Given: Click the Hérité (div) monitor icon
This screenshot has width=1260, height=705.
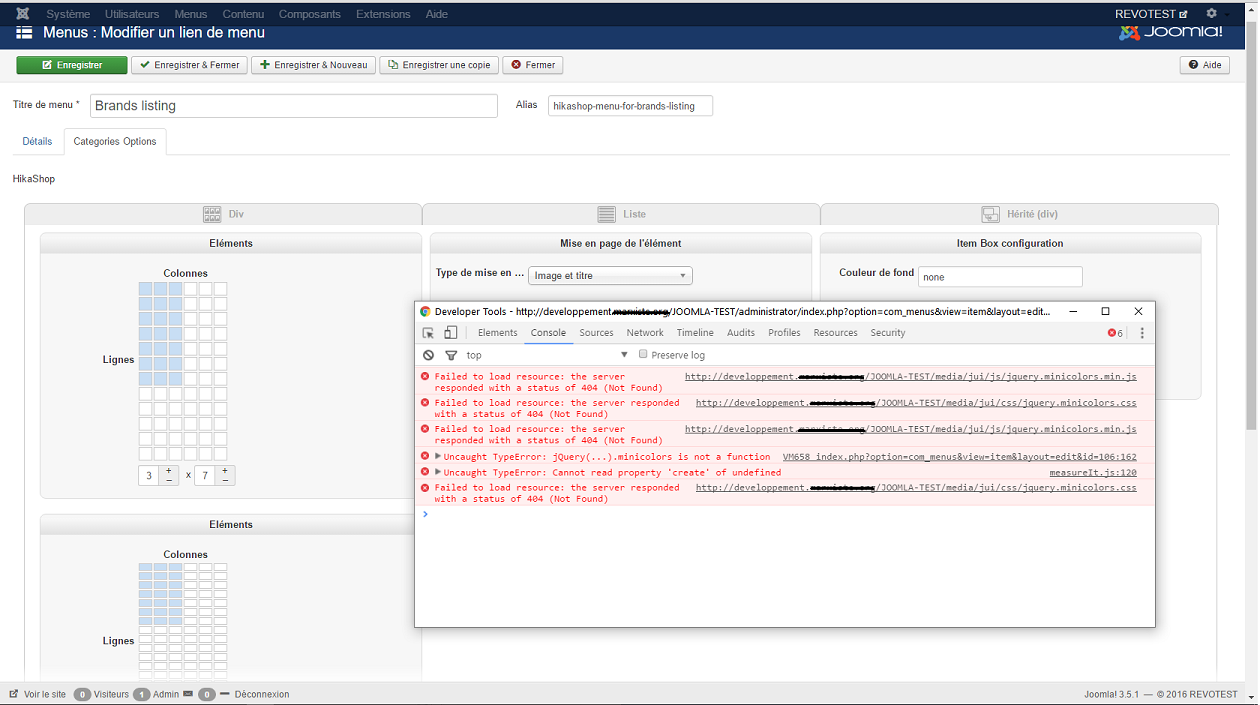Looking at the screenshot, I should (x=990, y=214).
